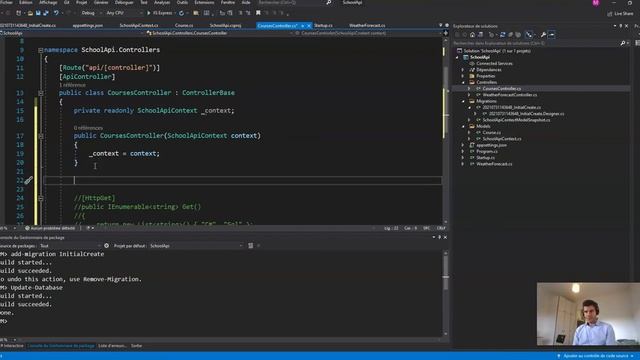Switch to the Sortie bottom tab

coord(136,346)
